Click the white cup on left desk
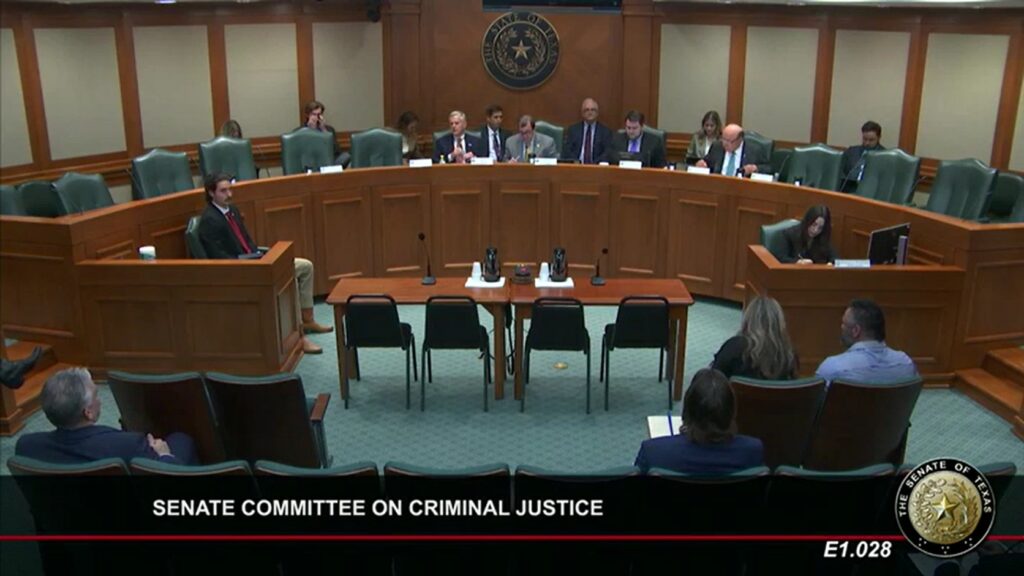Screen dimensions: 1024x576 [148, 253]
